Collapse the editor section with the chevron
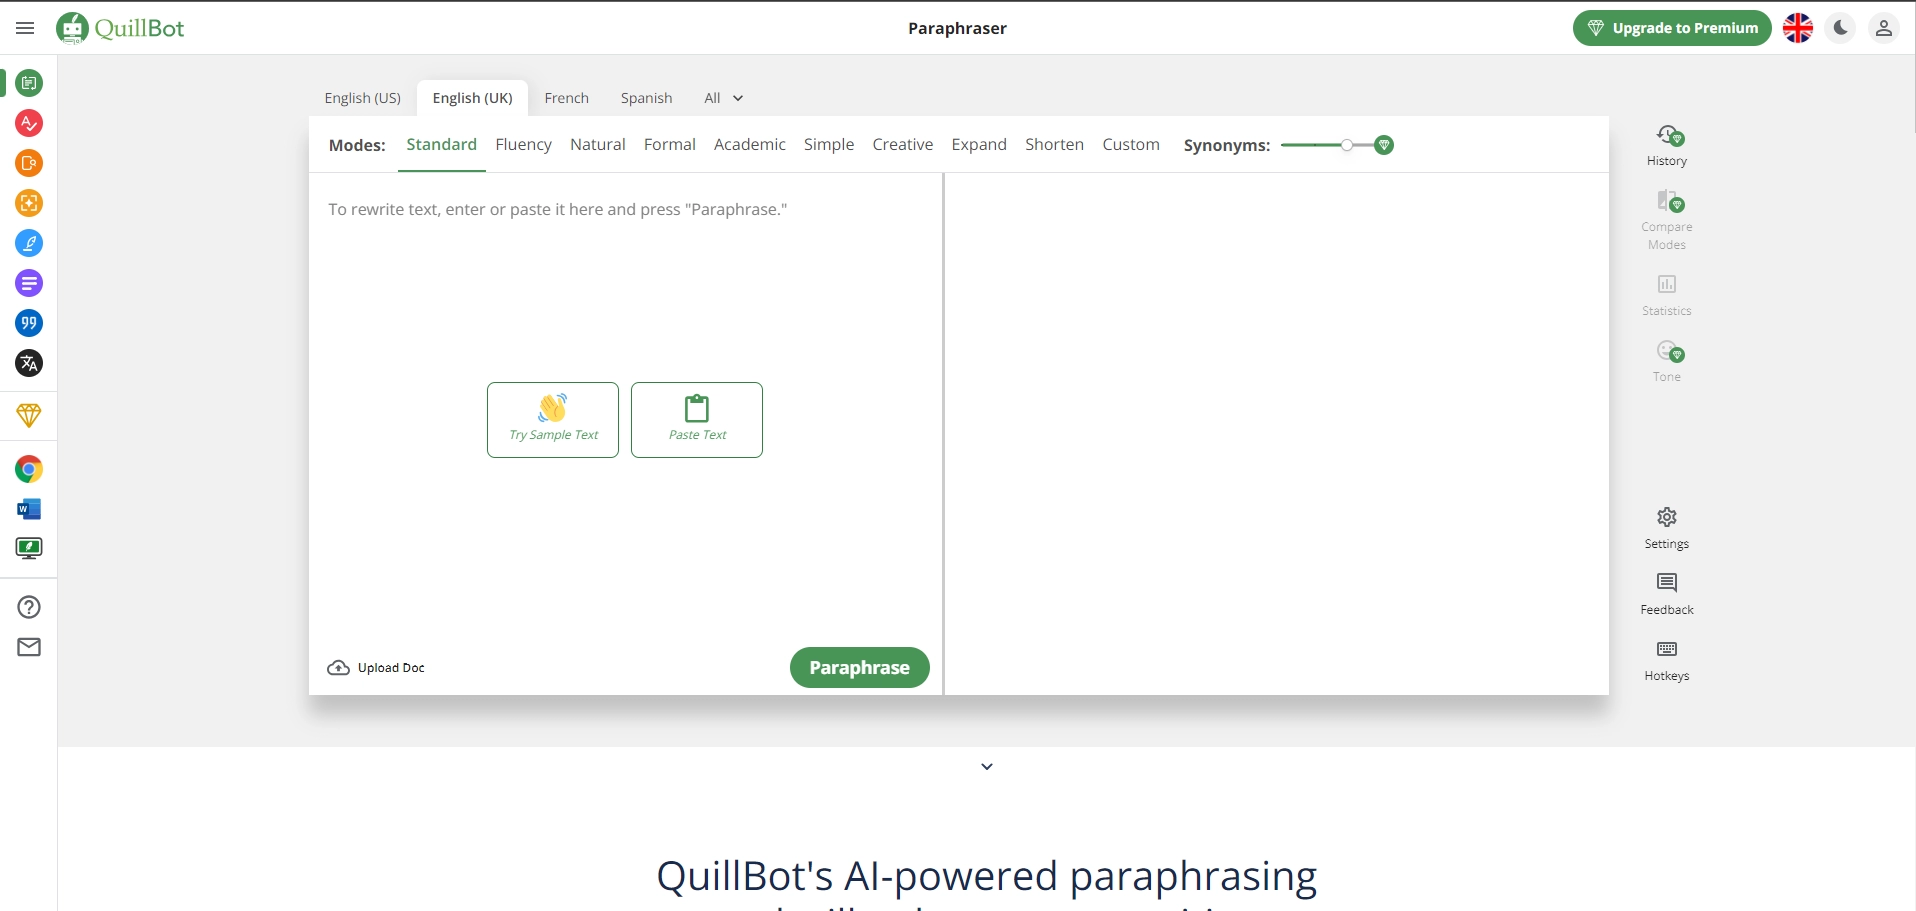The height and width of the screenshot is (911, 1916). pos(987,765)
